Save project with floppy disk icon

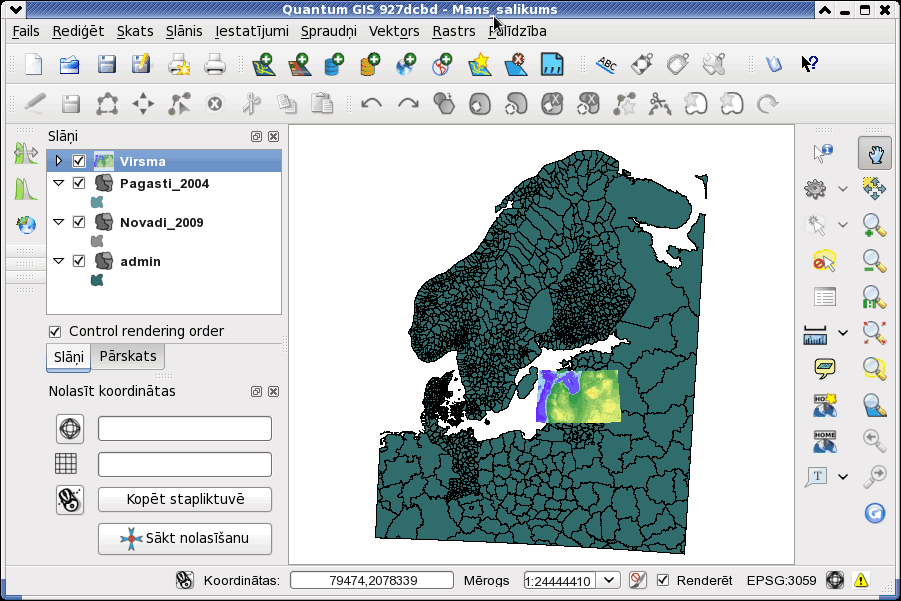(106, 64)
